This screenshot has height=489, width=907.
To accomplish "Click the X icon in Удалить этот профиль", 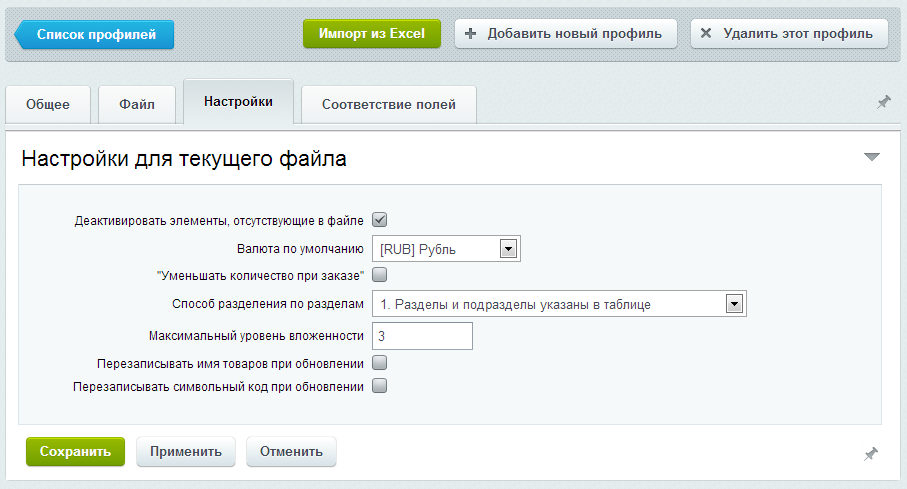I will click(x=706, y=33).
